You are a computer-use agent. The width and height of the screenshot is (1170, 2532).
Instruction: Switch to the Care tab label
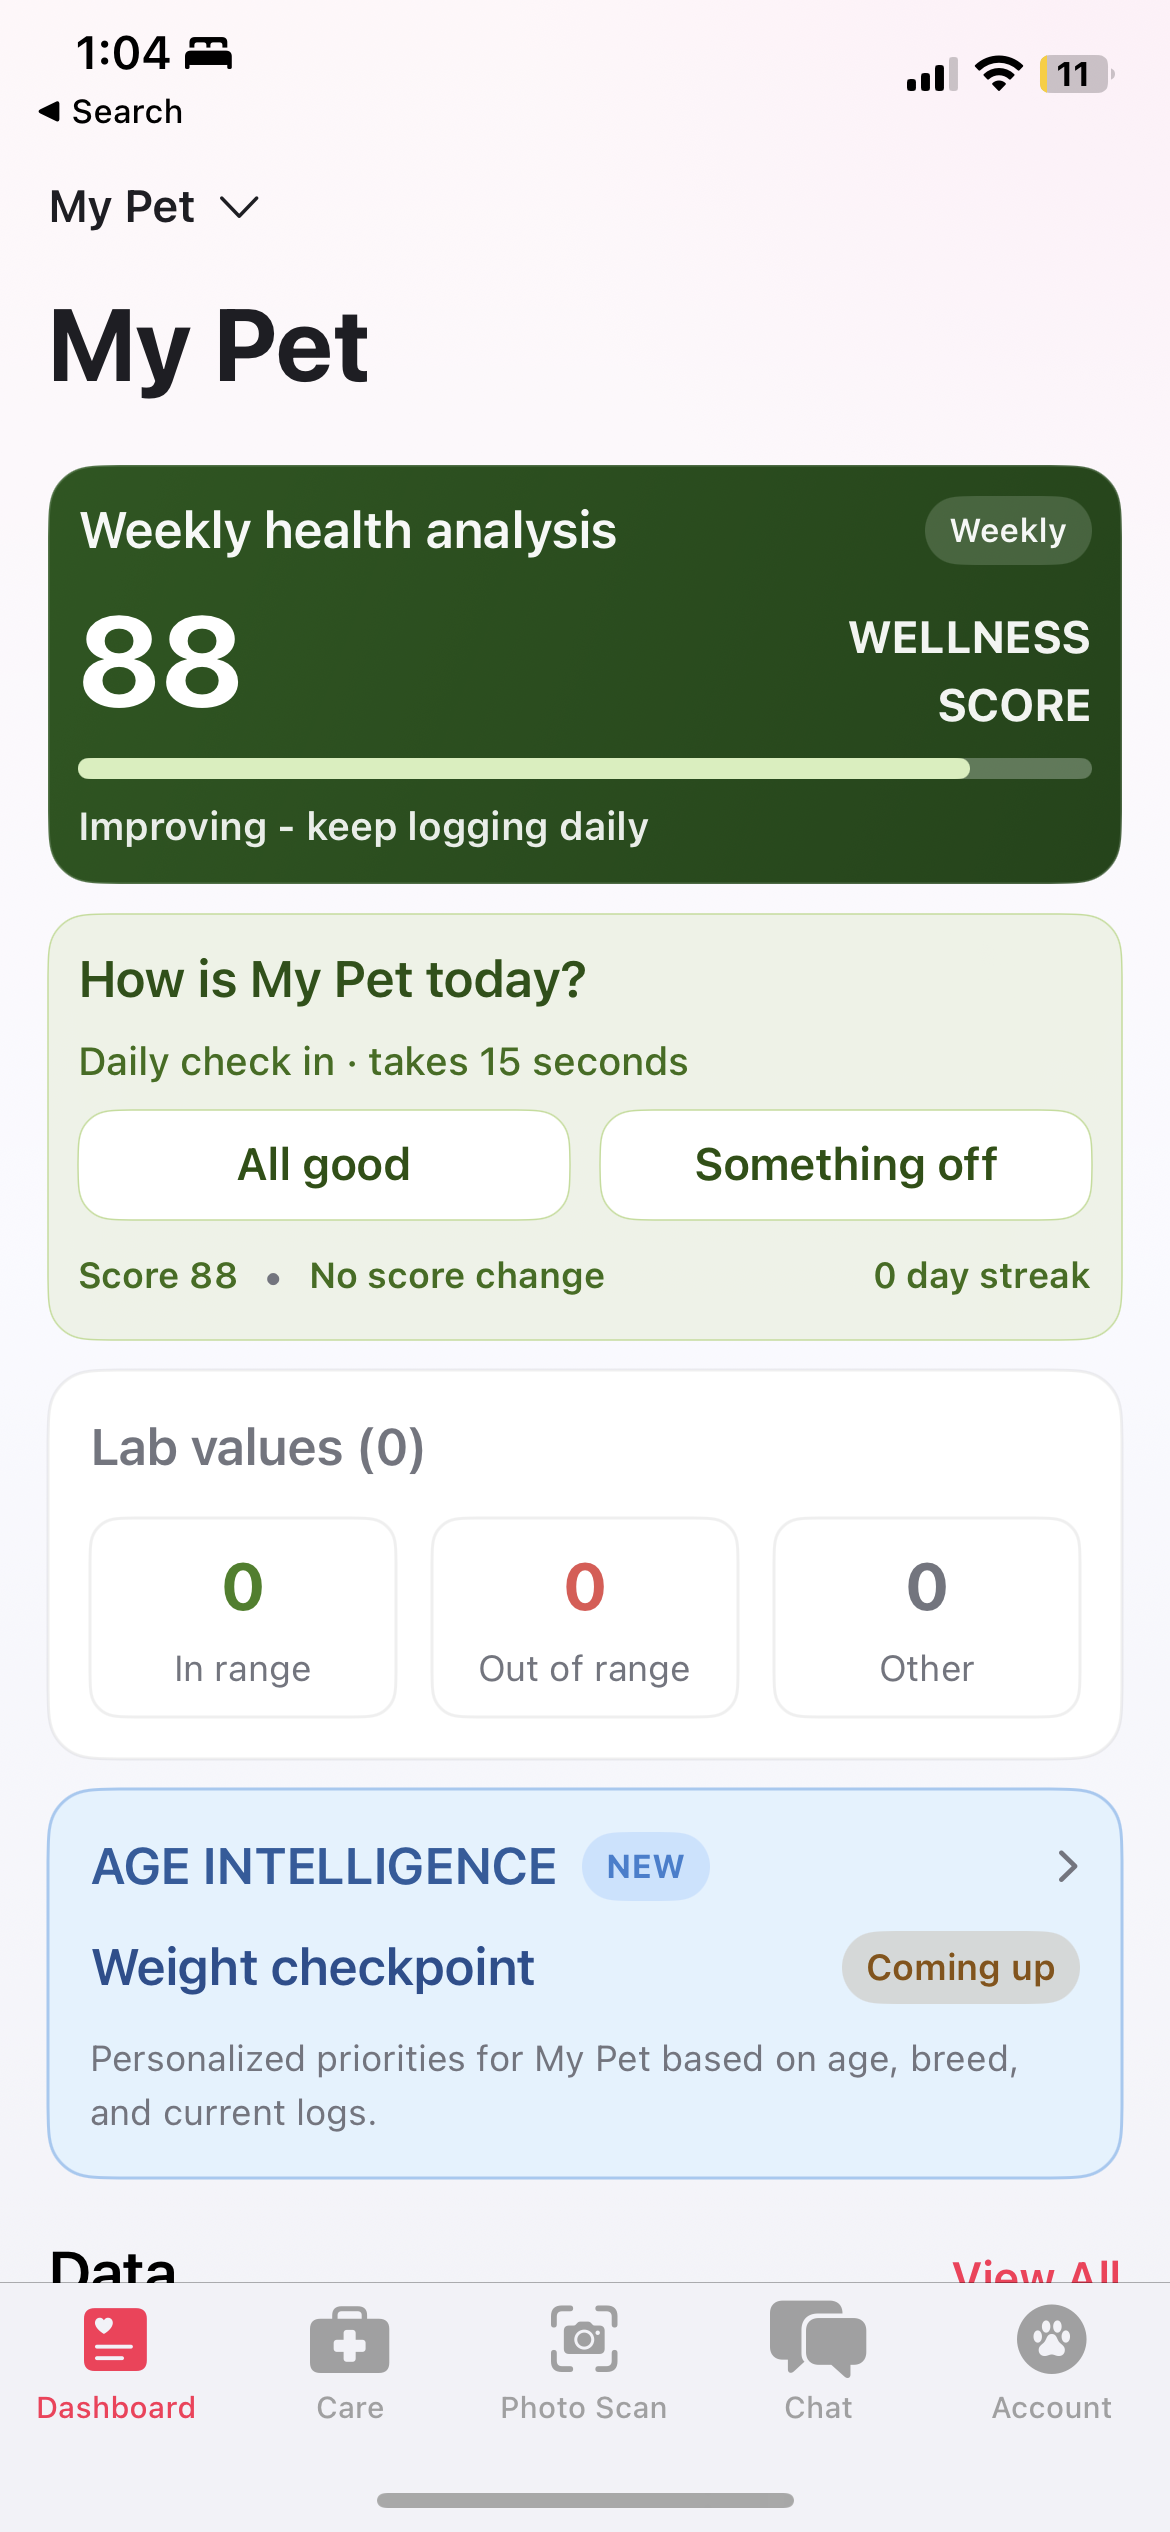click(350, 2407)
